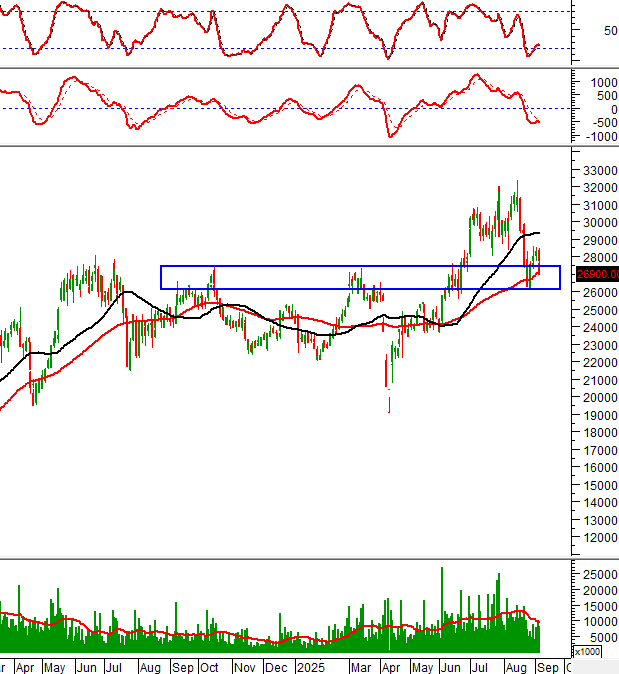The image size is (619, 674).
Task: Click the right end of the black moving average
Action: pyautogui.click(x=539, y=233)
